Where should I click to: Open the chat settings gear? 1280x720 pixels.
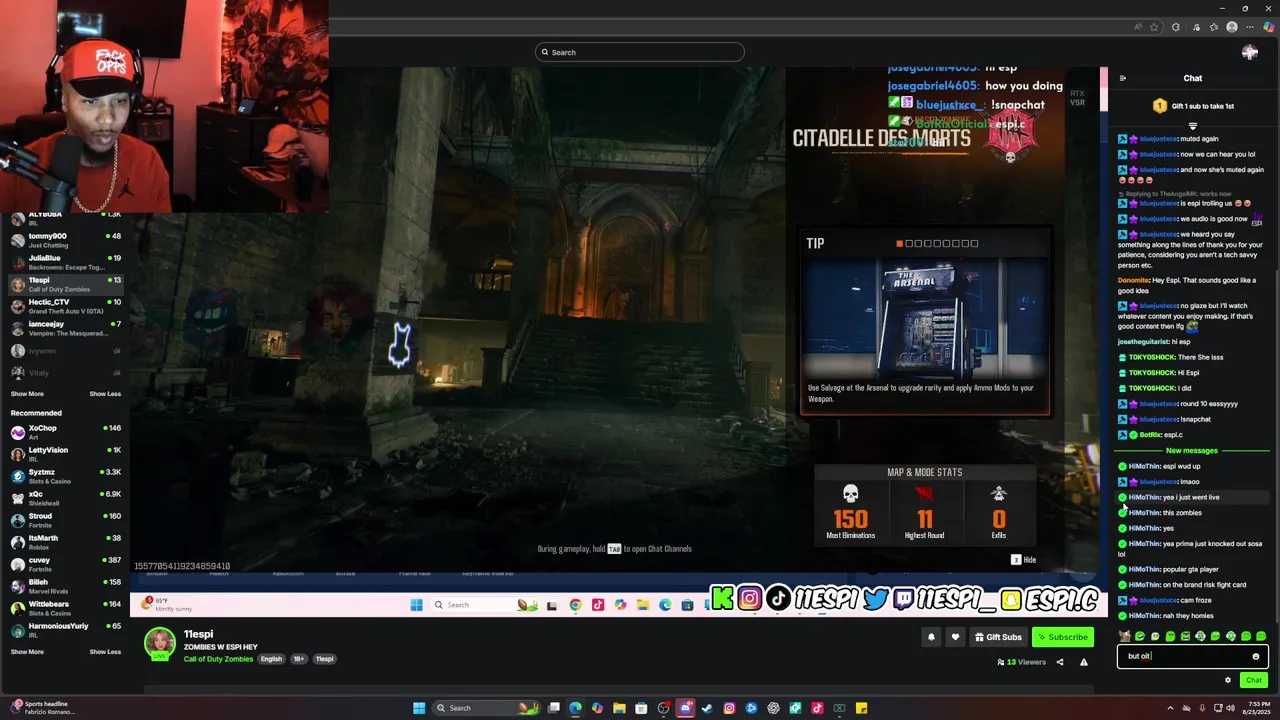(x=1228, y=680)
